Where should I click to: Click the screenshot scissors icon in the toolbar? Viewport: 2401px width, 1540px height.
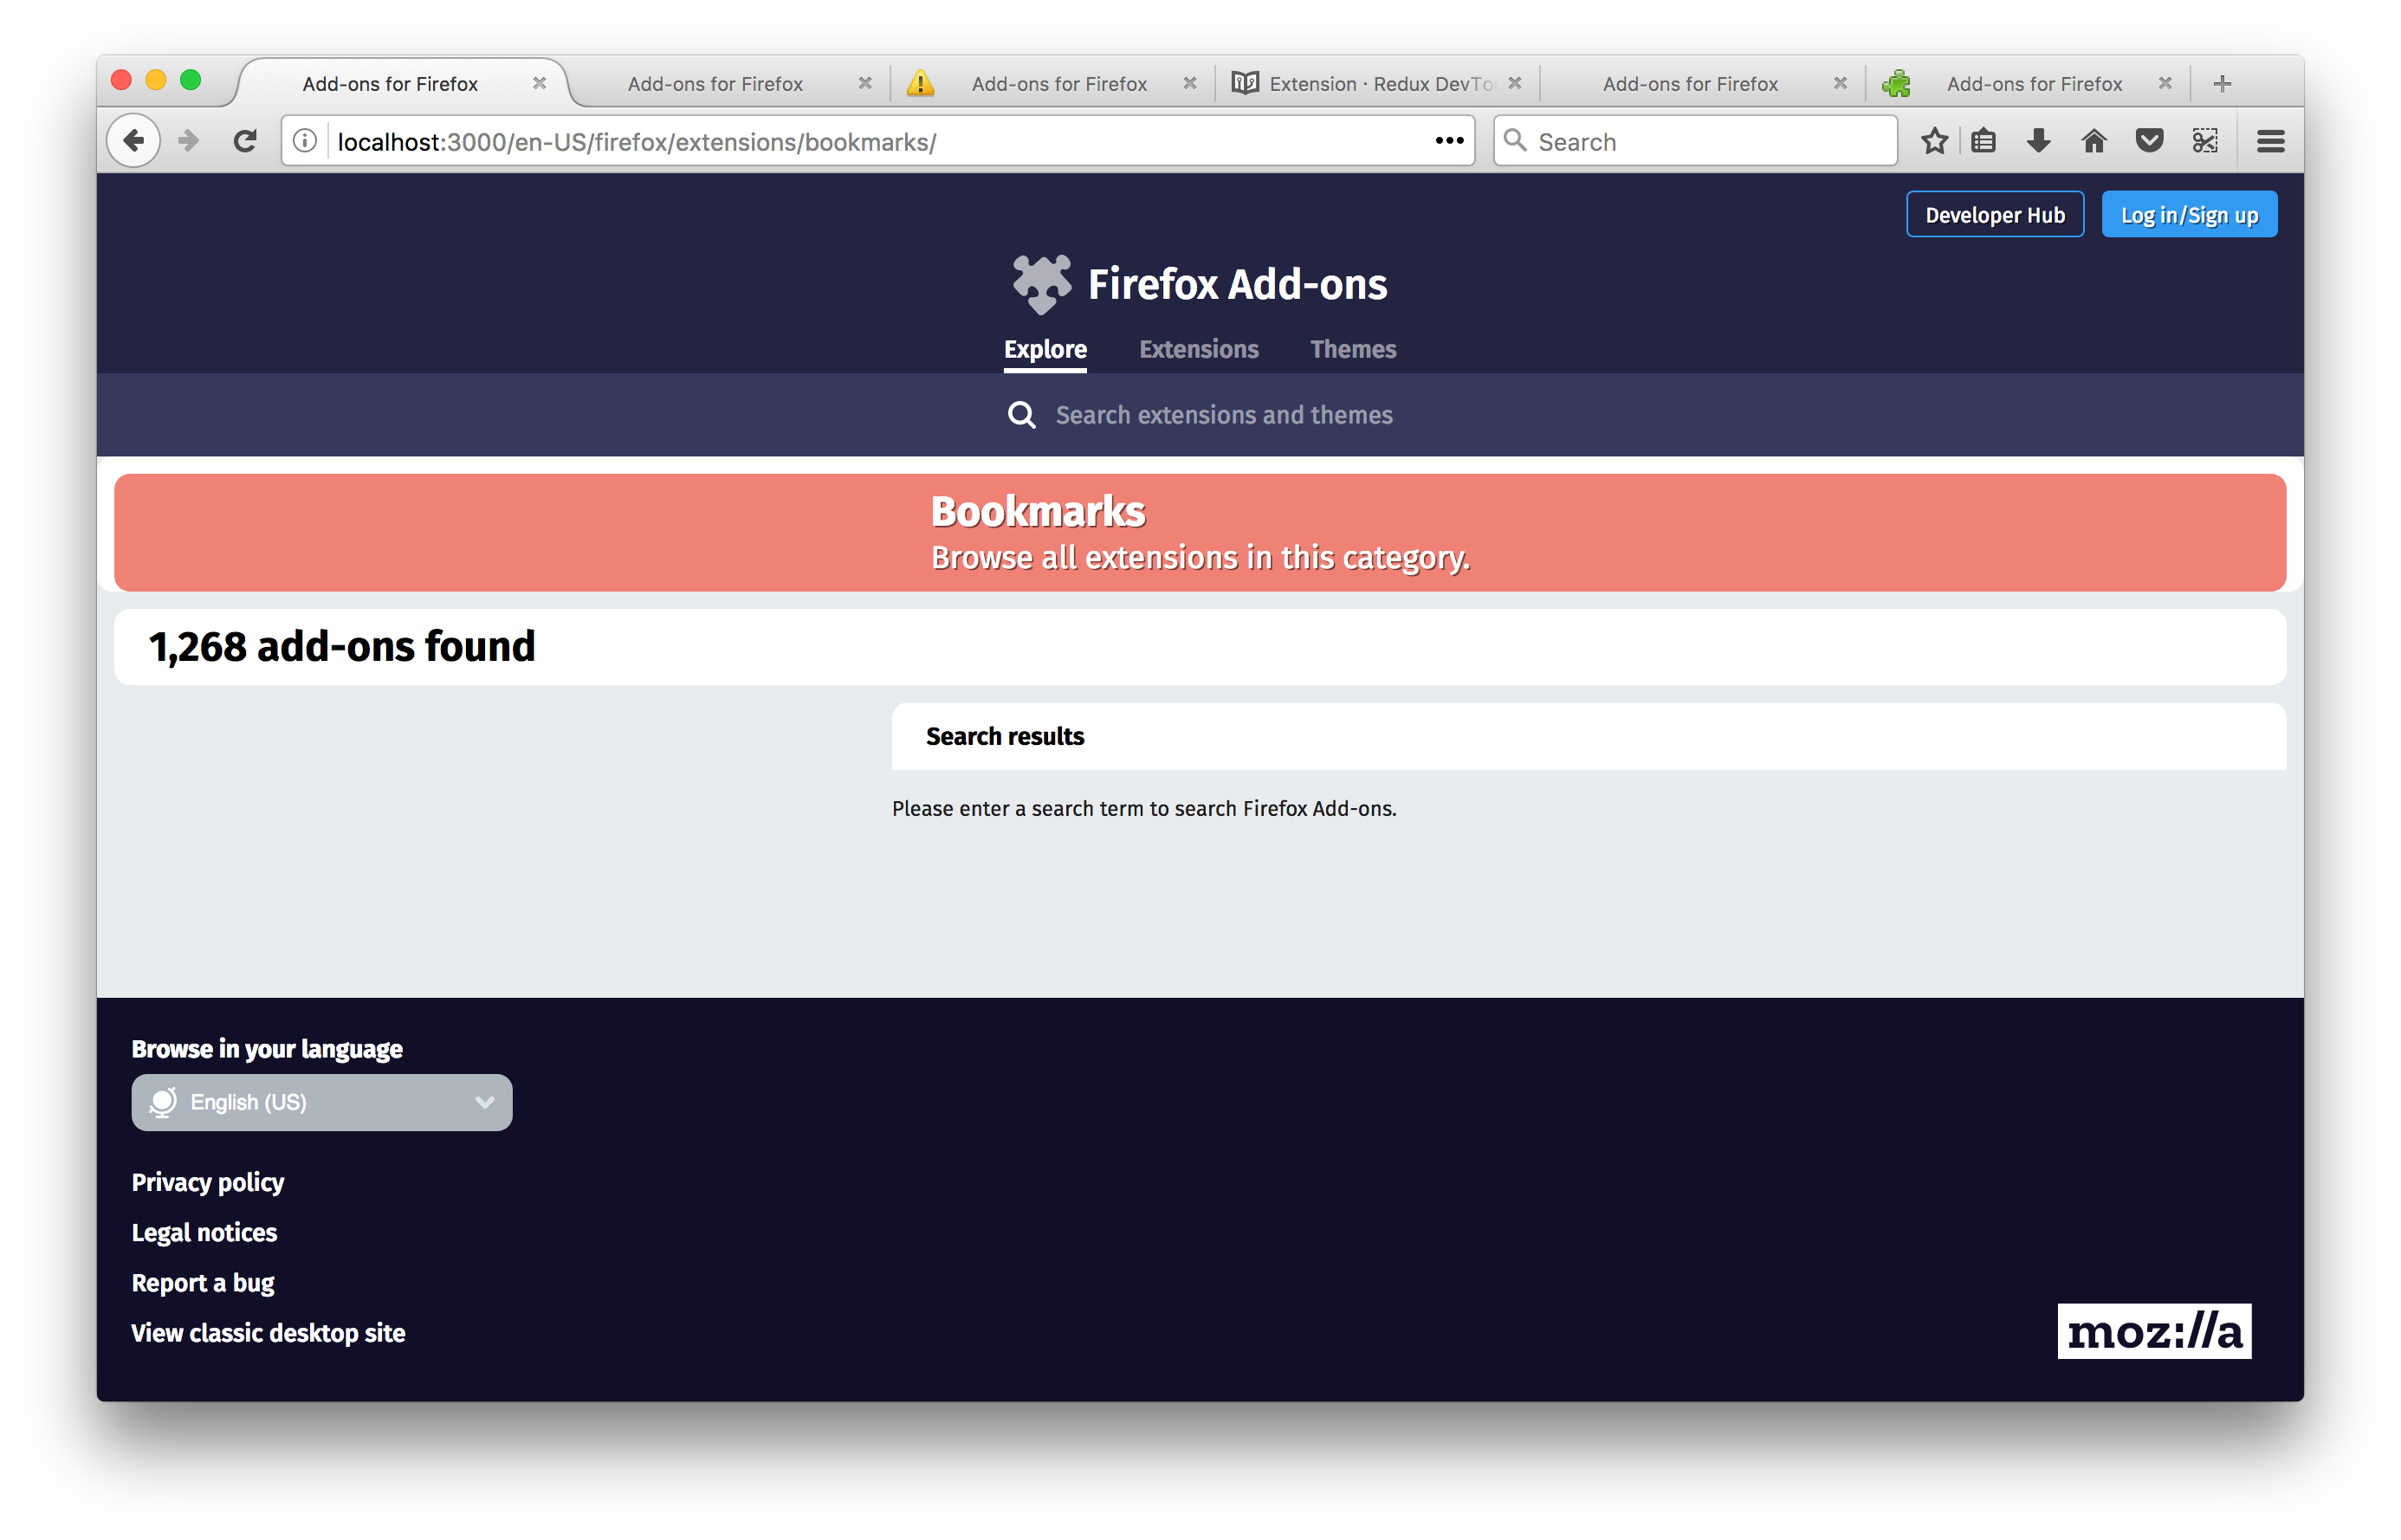point(2204,141)
